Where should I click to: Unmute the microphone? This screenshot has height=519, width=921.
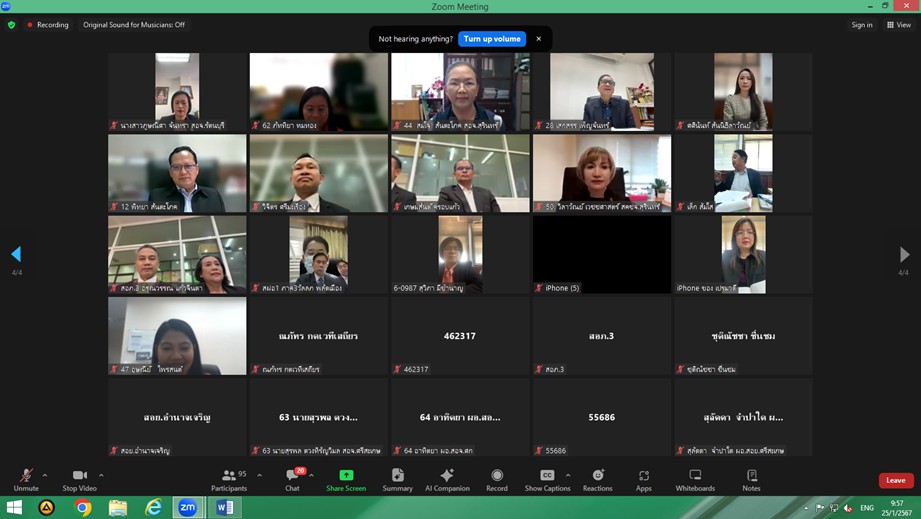(26, 479)
